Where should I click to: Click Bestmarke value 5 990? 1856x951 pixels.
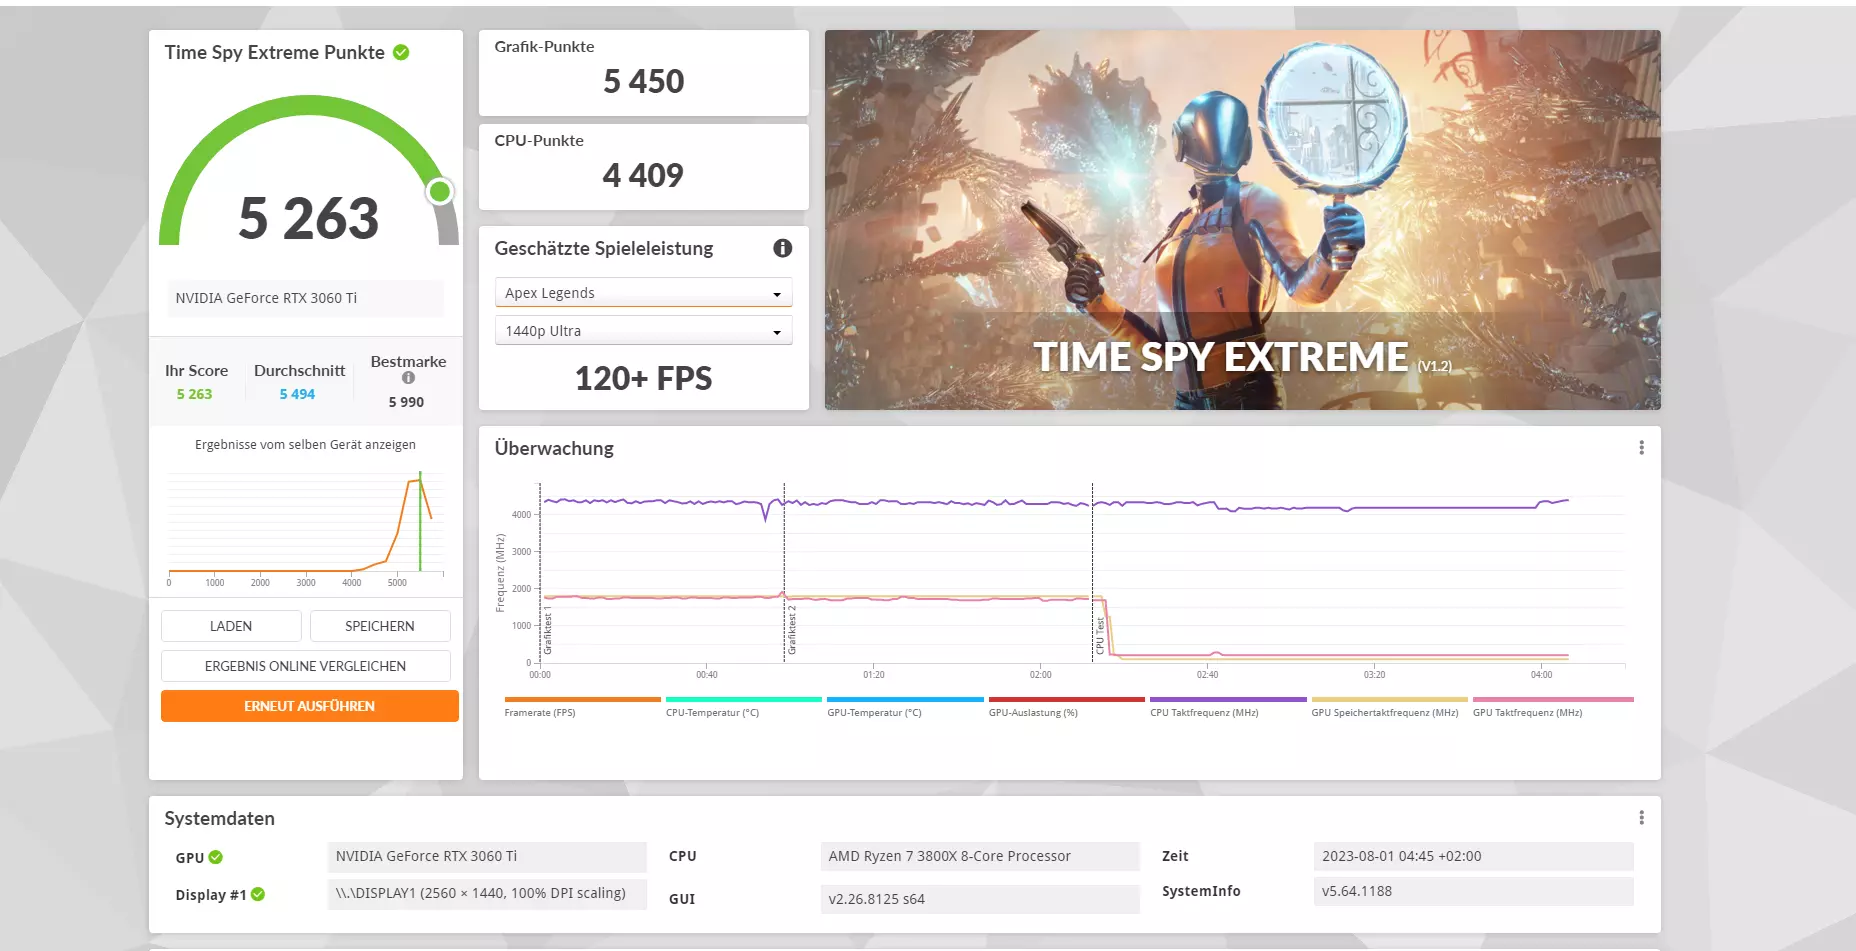(406, 402)
